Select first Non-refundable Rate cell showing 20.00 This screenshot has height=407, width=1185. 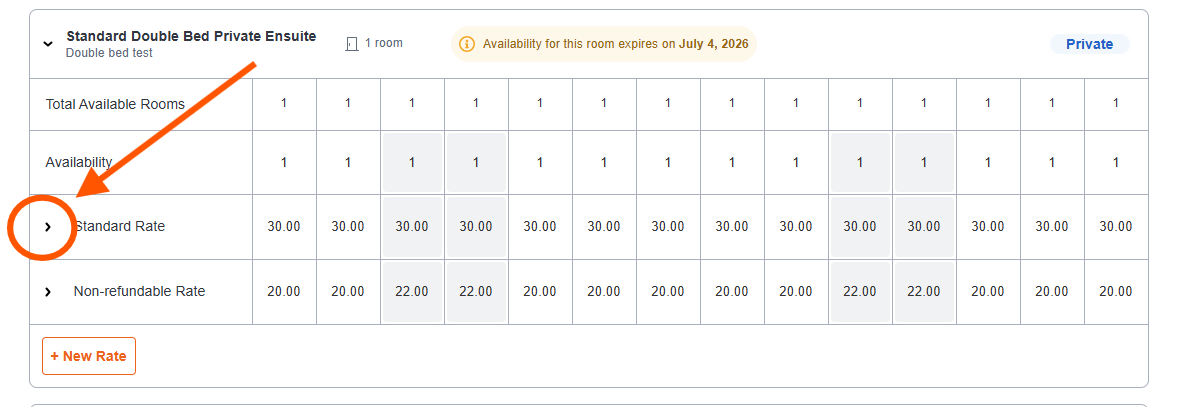tap(284, 291)
